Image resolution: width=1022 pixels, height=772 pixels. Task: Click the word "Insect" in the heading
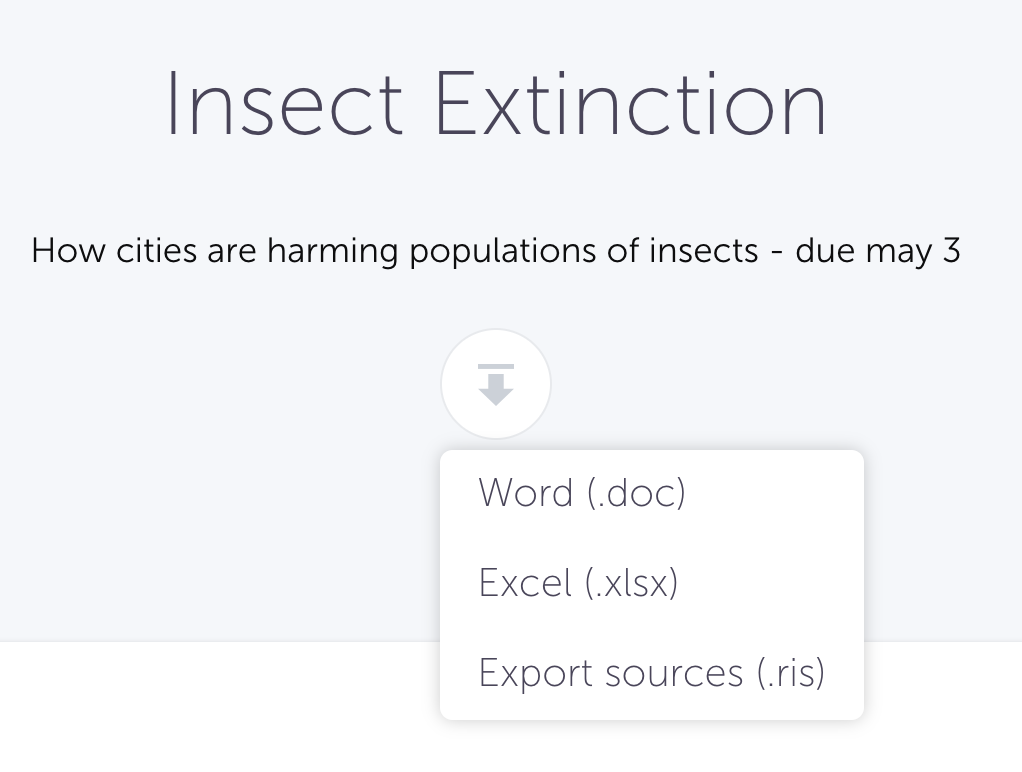284,105
